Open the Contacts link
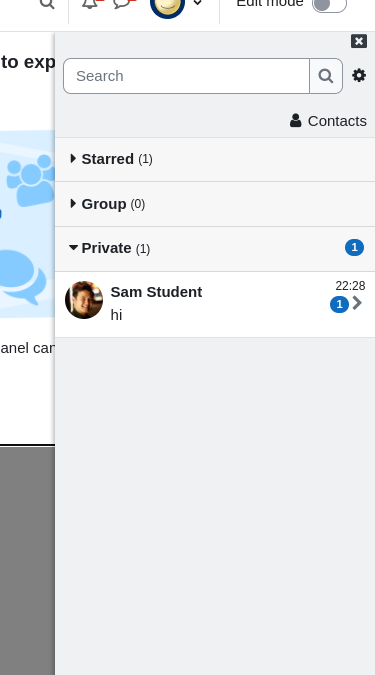 click(x=328, y=121)
